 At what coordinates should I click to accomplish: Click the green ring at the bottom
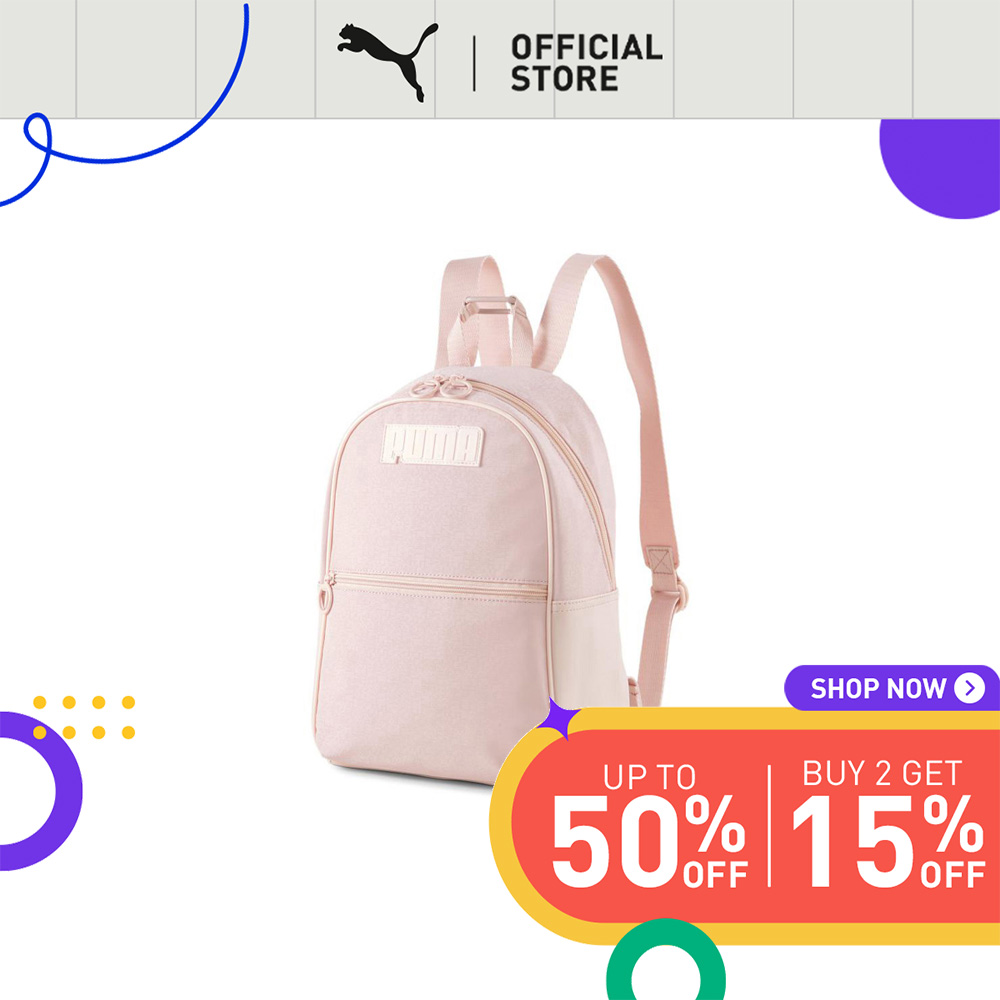(665, 960)
